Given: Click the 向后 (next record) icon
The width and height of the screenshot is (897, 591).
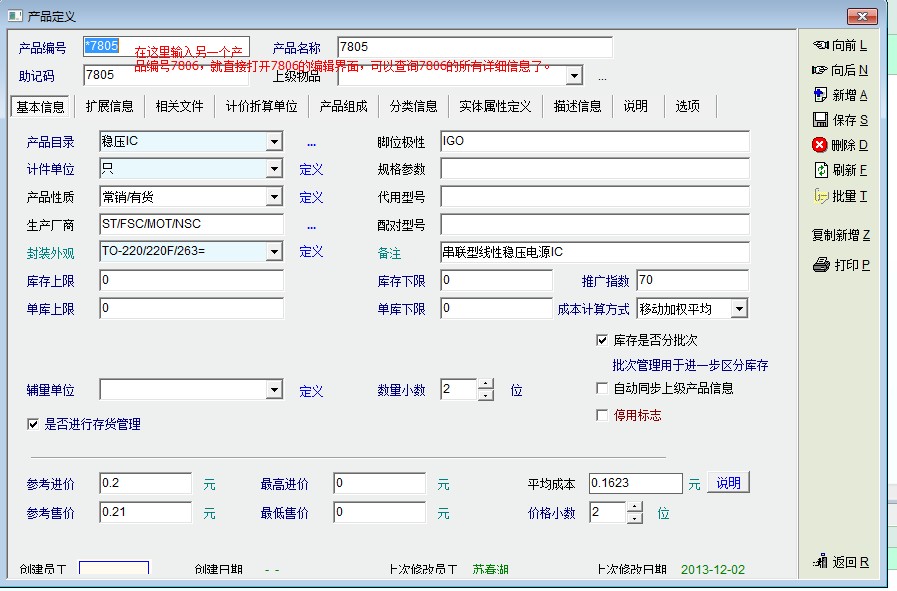Looking at the screenshot, I should (x=820, y=70).
